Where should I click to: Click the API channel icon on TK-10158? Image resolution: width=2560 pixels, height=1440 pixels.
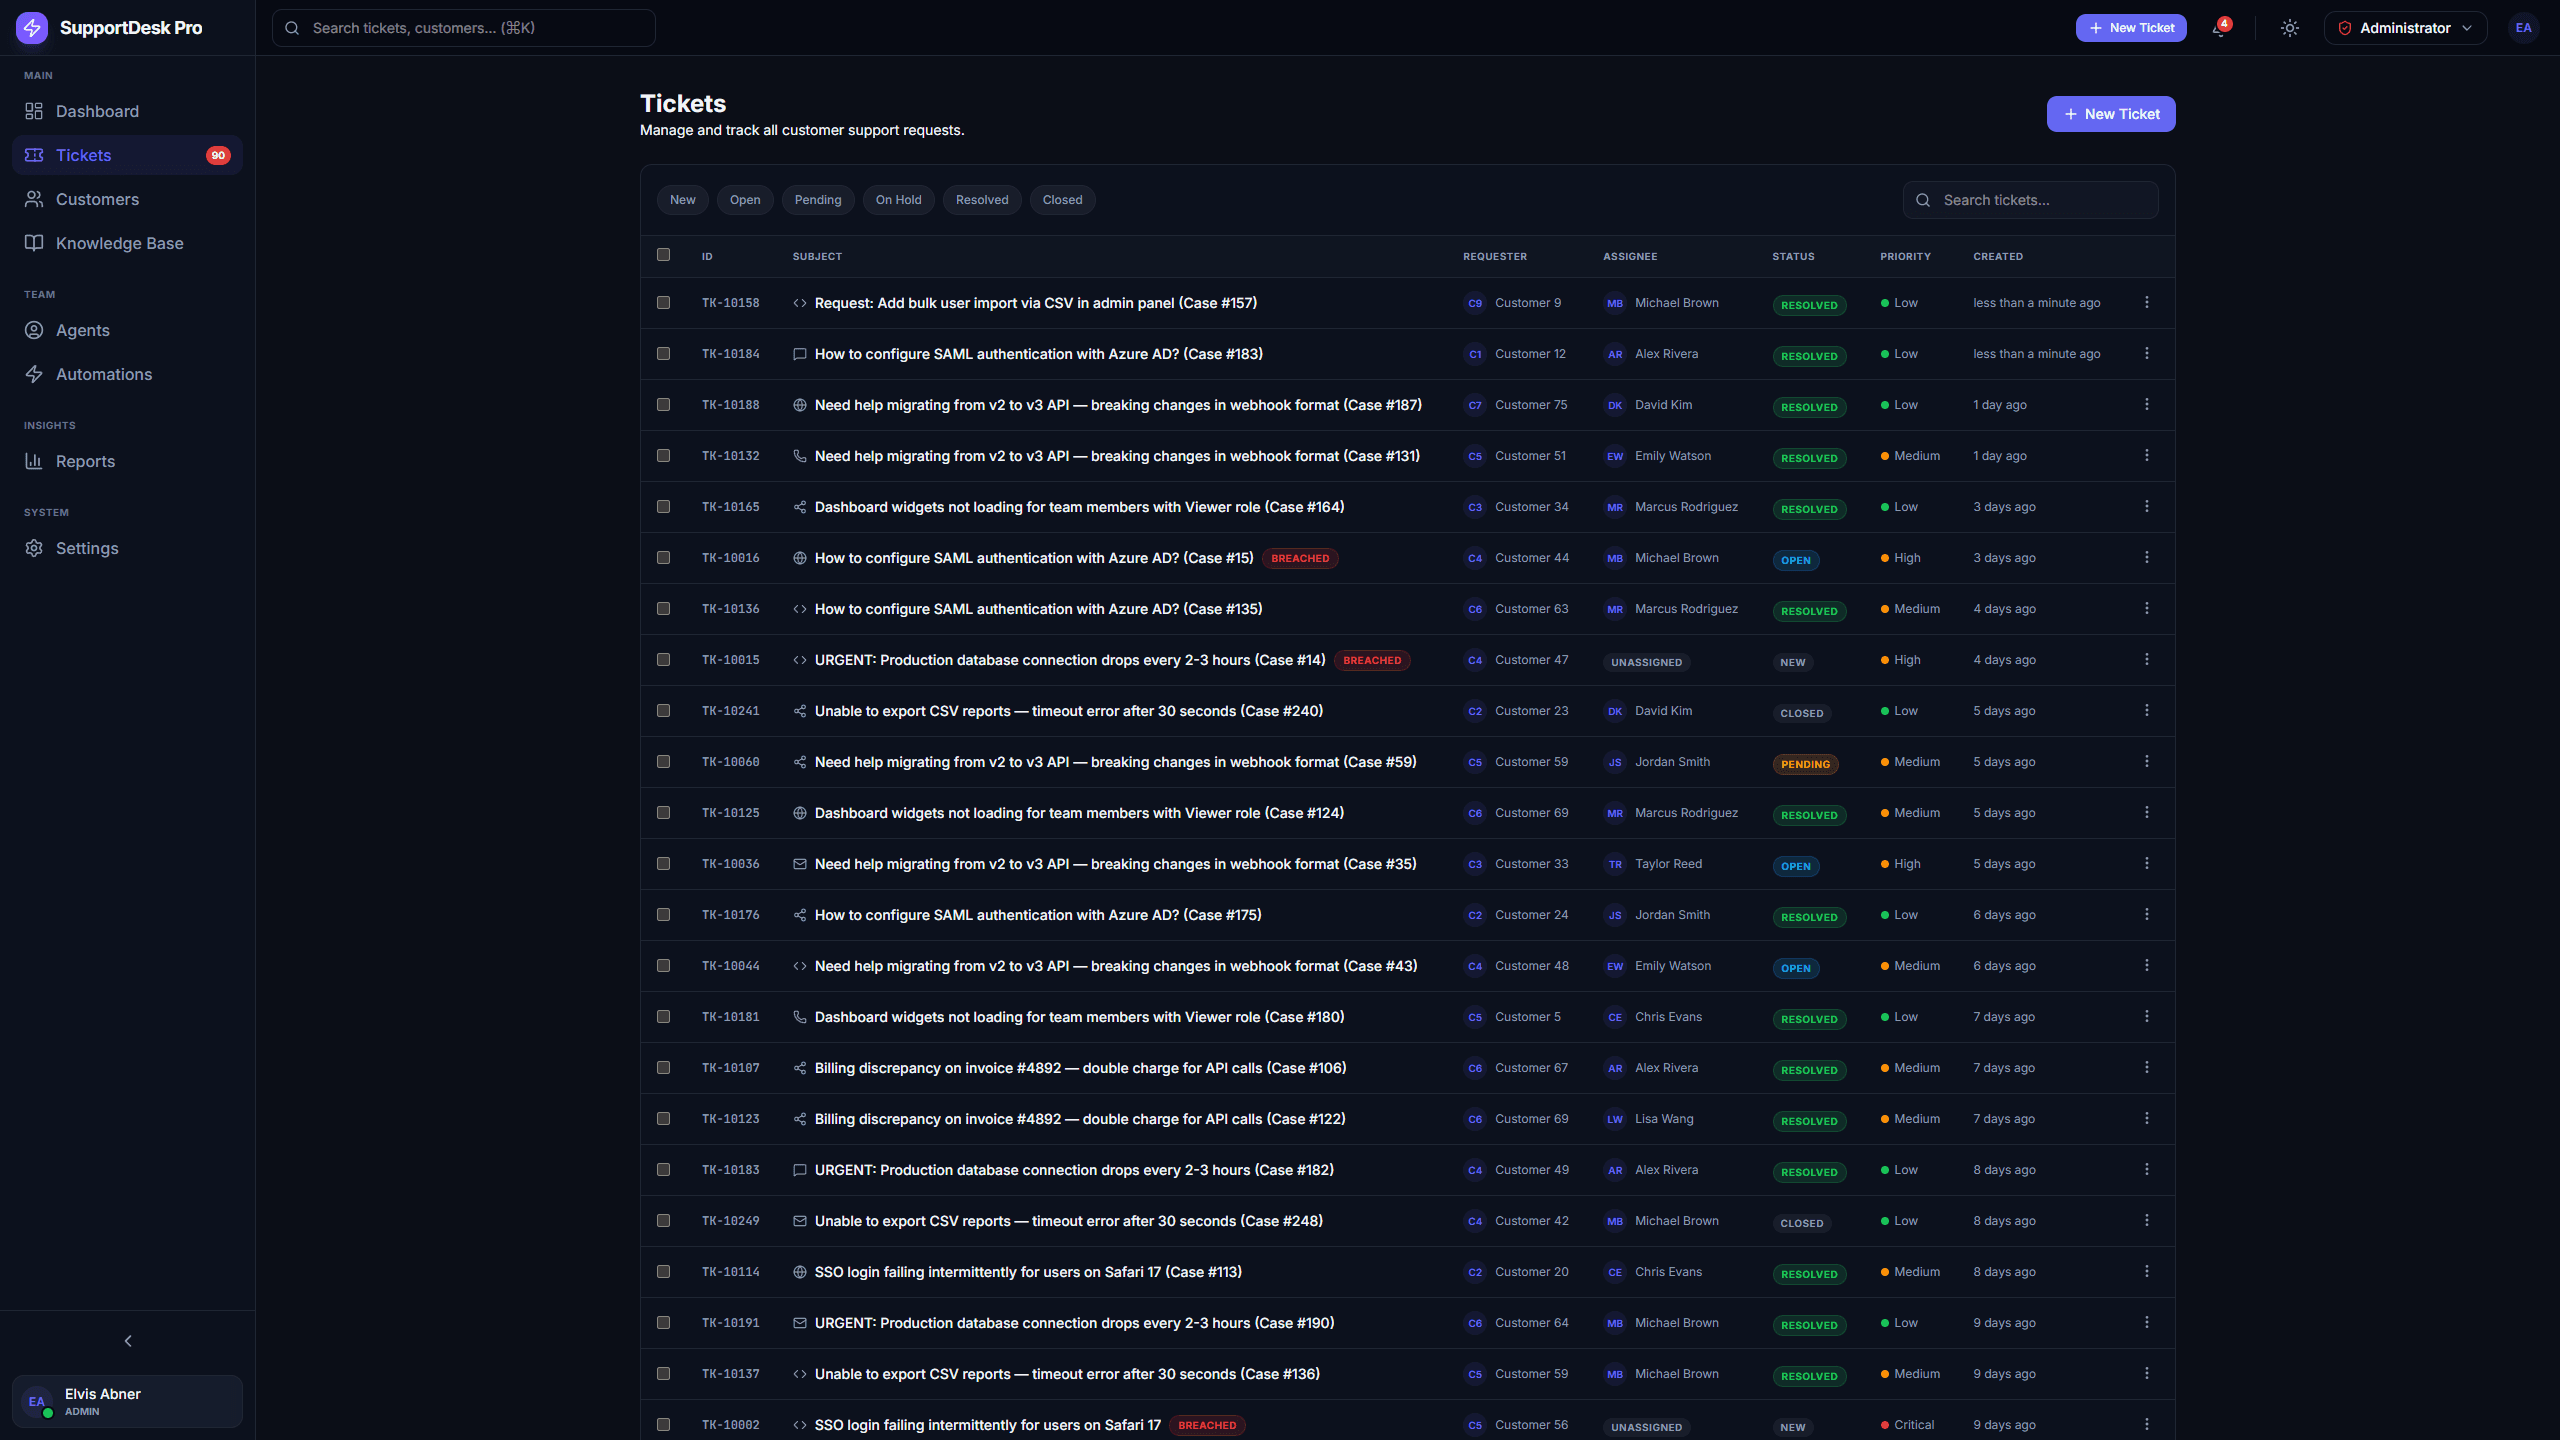(x=800, y=303)
